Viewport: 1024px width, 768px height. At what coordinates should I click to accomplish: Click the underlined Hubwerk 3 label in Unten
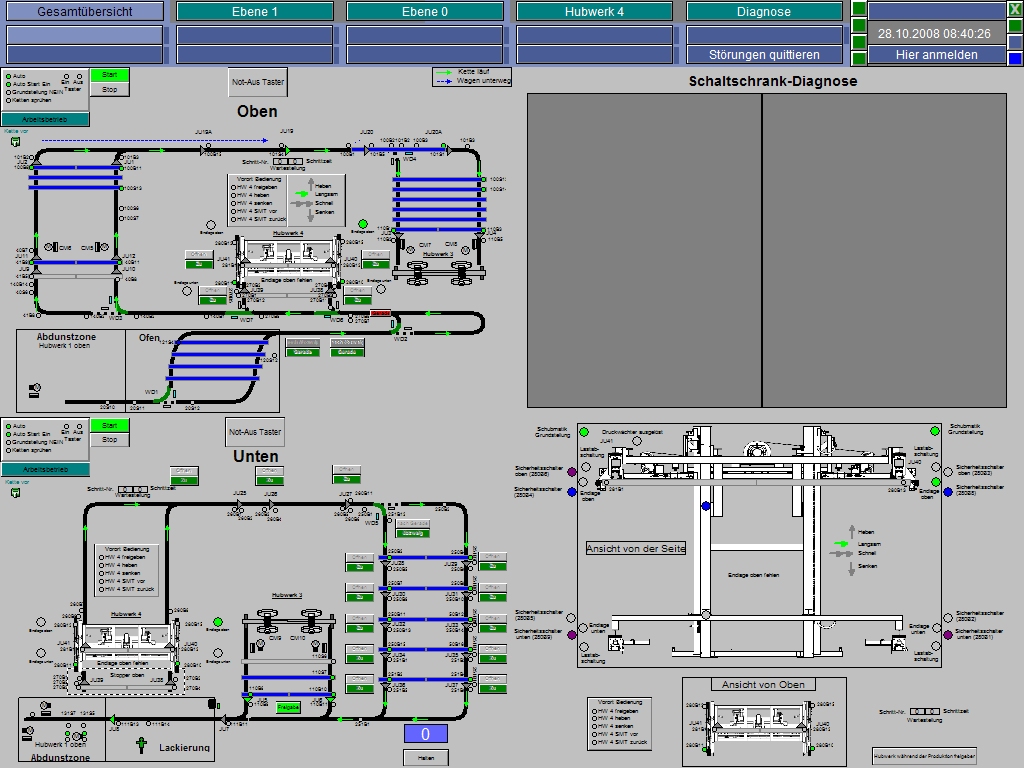pyautogui.click(x=287, y=596)
